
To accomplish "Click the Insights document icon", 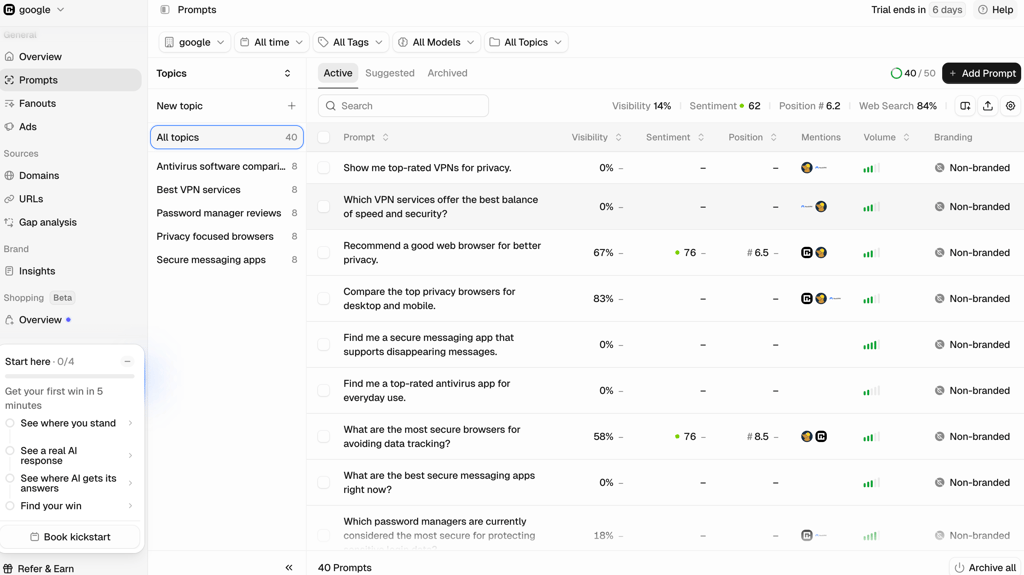I will 9,271.
